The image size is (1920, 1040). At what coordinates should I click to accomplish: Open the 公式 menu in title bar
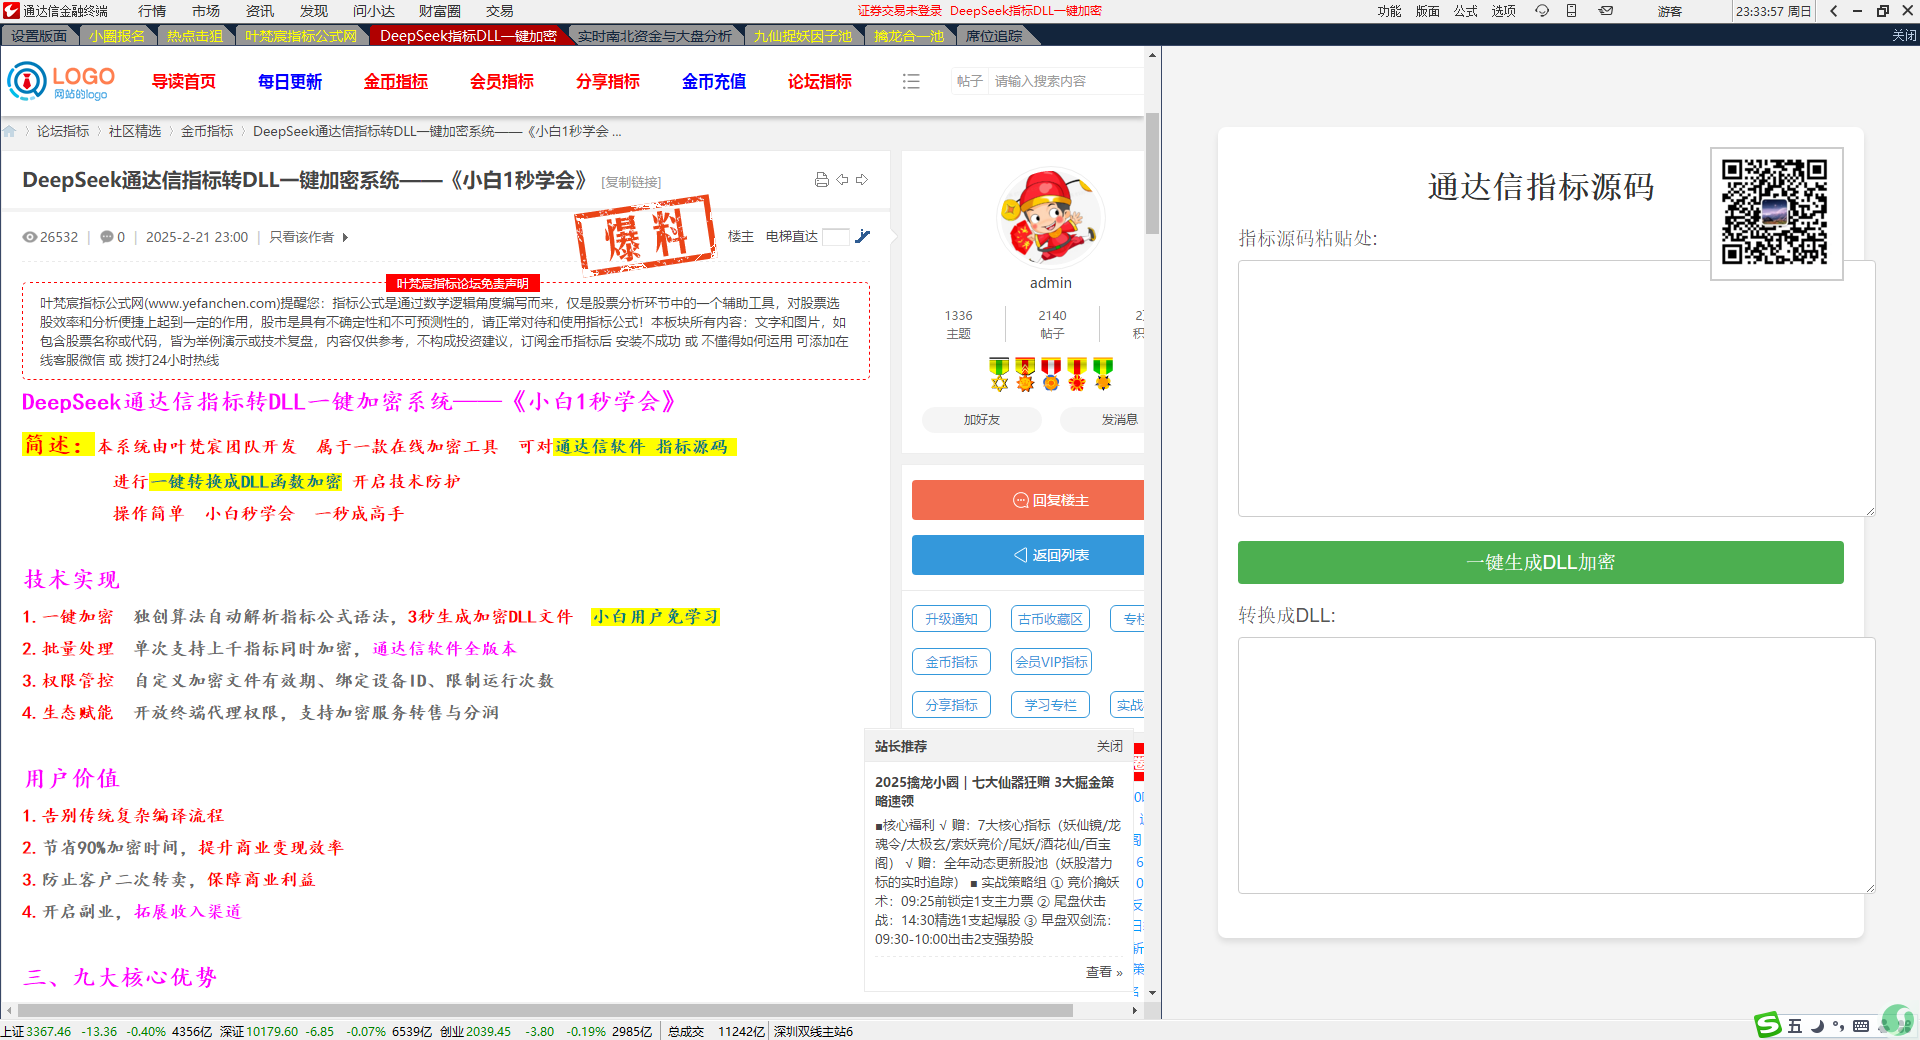(x=1465, y=11)
